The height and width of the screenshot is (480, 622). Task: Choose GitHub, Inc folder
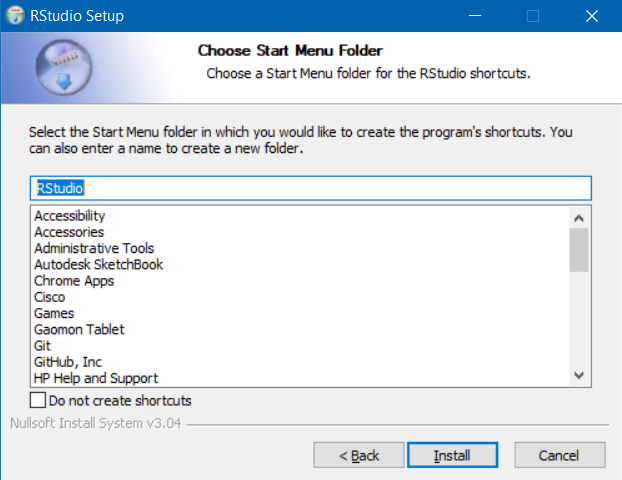[x=68, y=362]
